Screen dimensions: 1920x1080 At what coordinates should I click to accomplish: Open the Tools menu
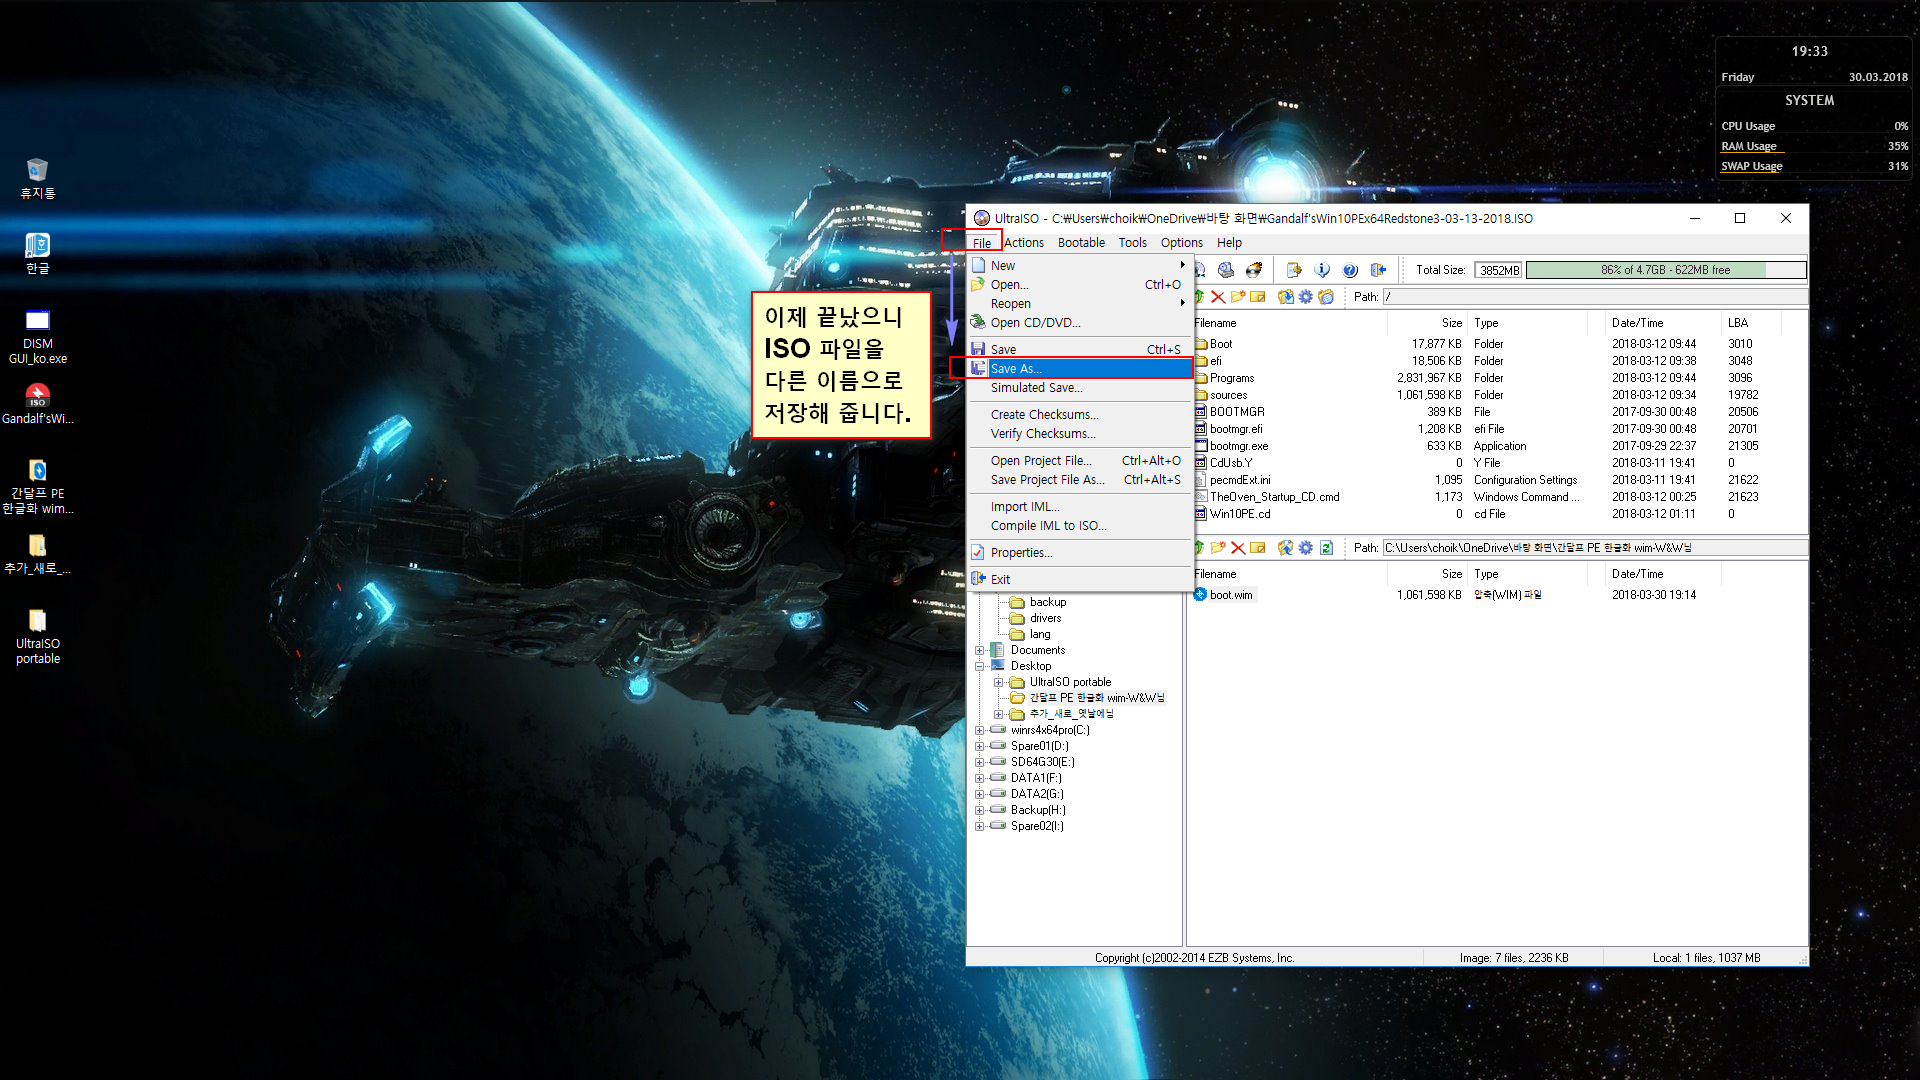point(1132,243)
